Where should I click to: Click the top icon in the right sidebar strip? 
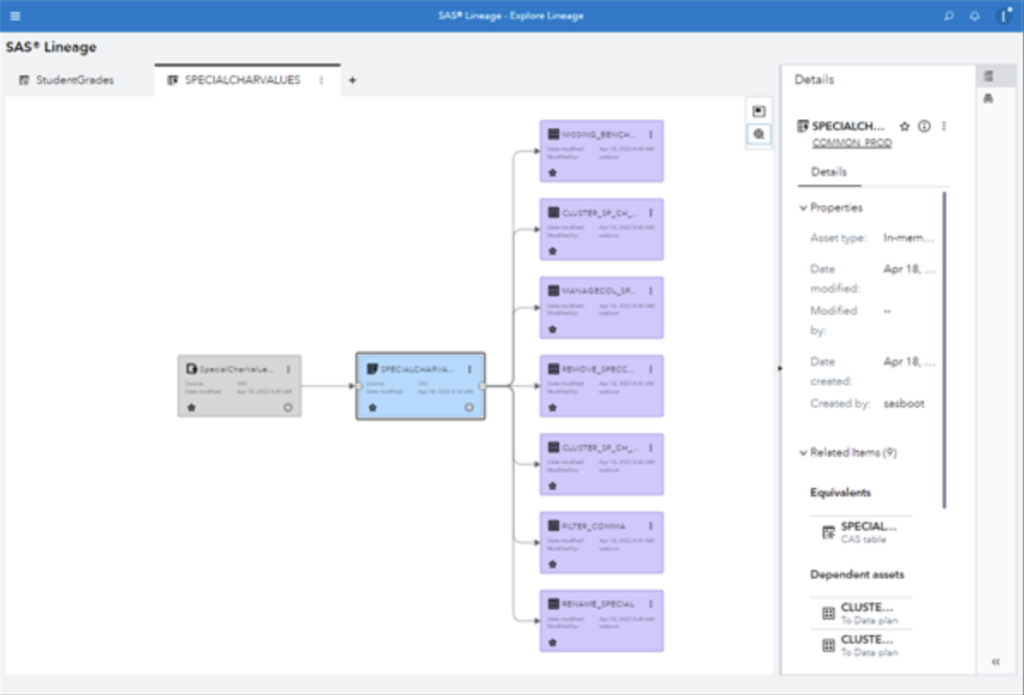click(x=989, y=76)
